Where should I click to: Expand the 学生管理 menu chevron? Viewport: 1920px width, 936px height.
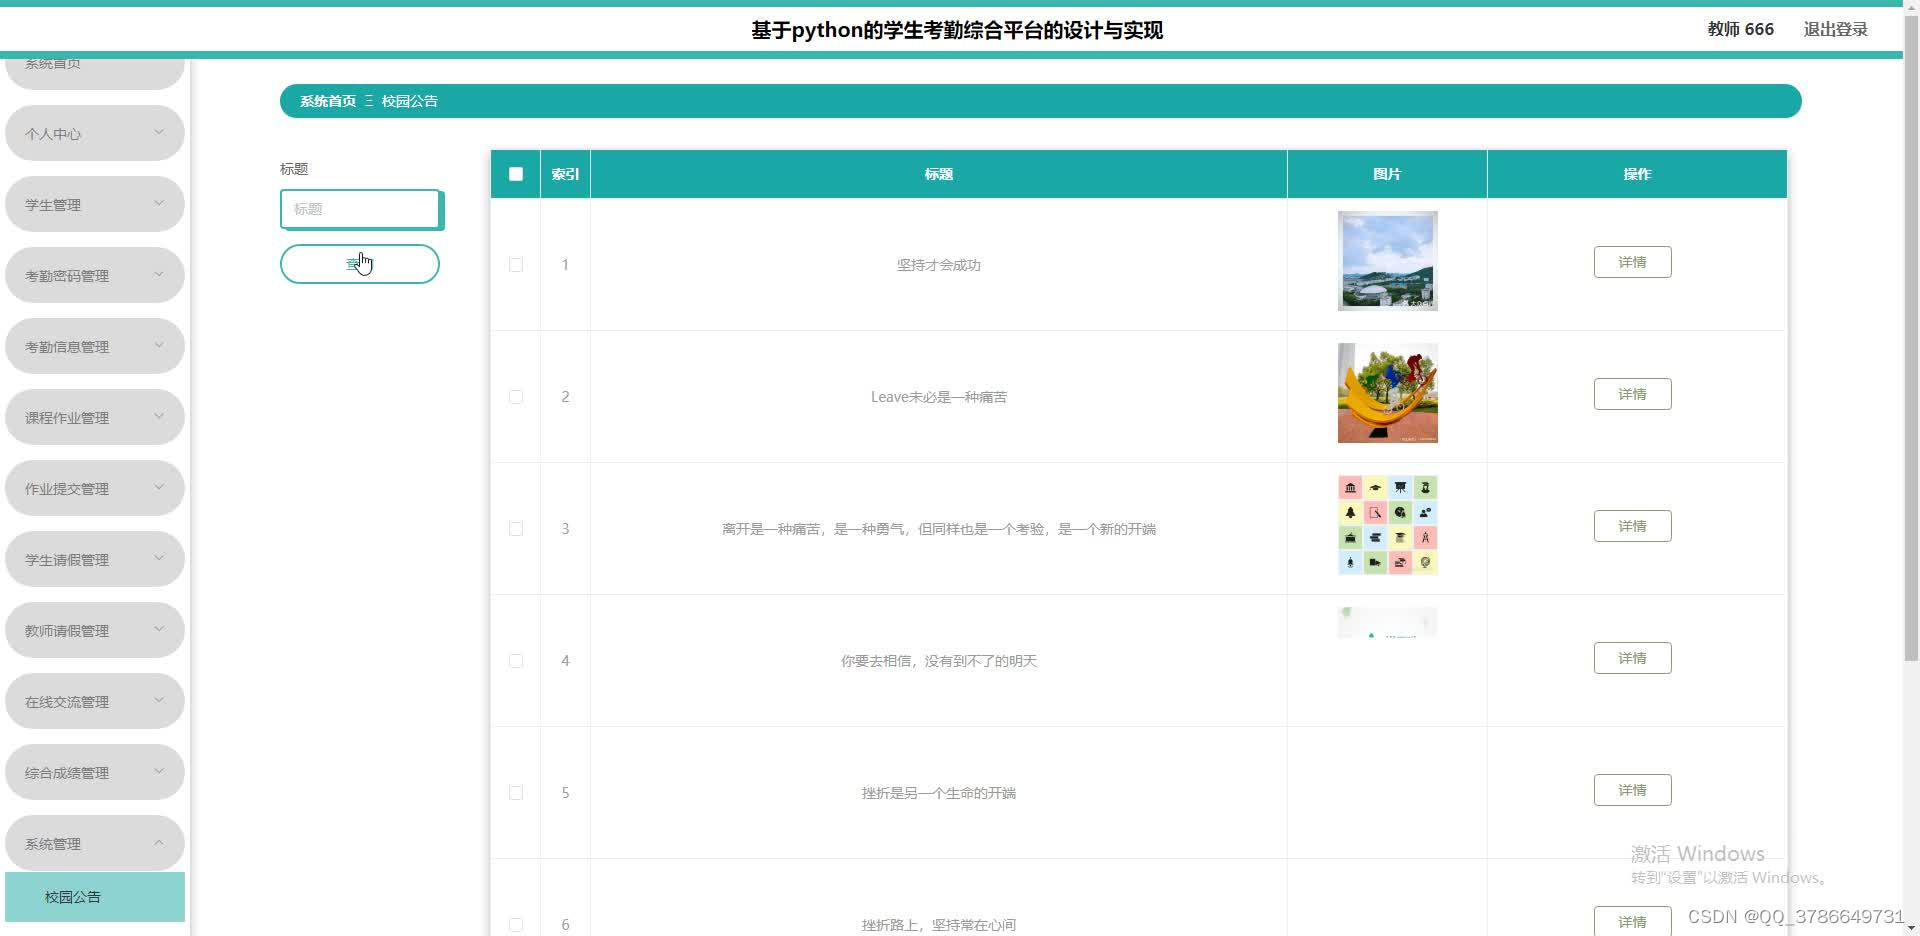(x=159, y=203)
